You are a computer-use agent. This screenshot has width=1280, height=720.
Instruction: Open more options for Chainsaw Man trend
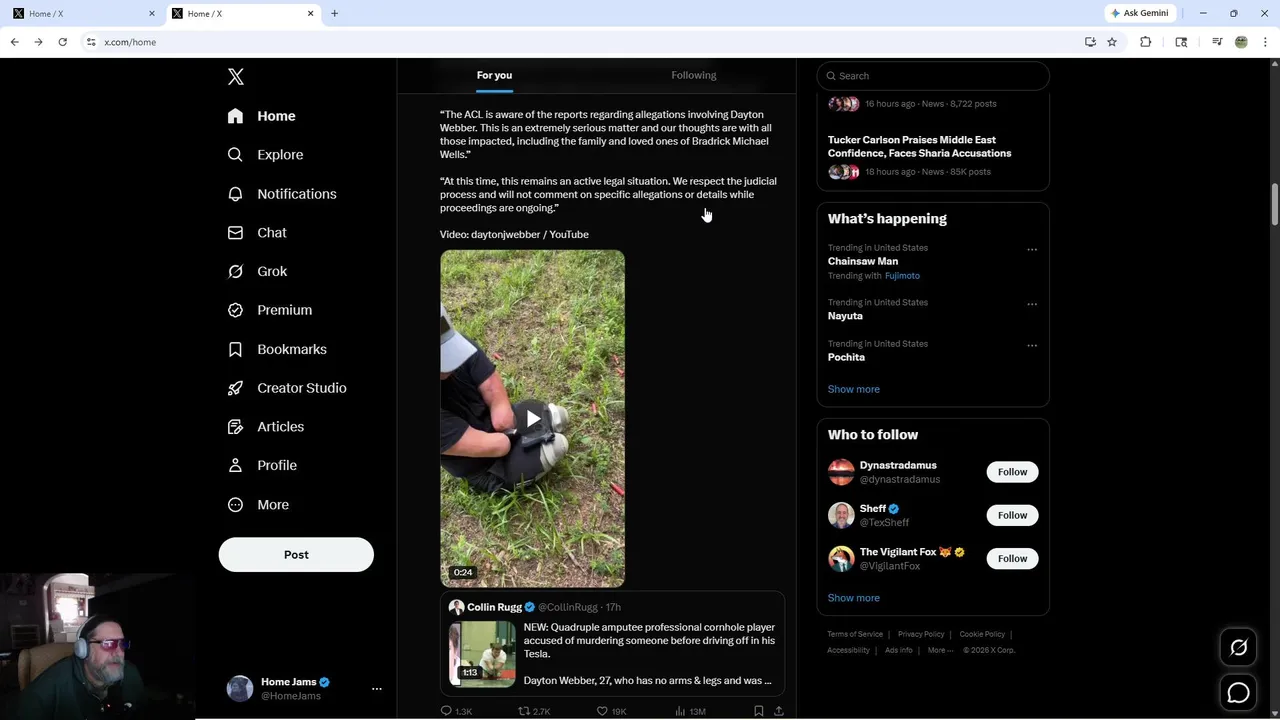pyautogui.click(x=1032, y=249)
